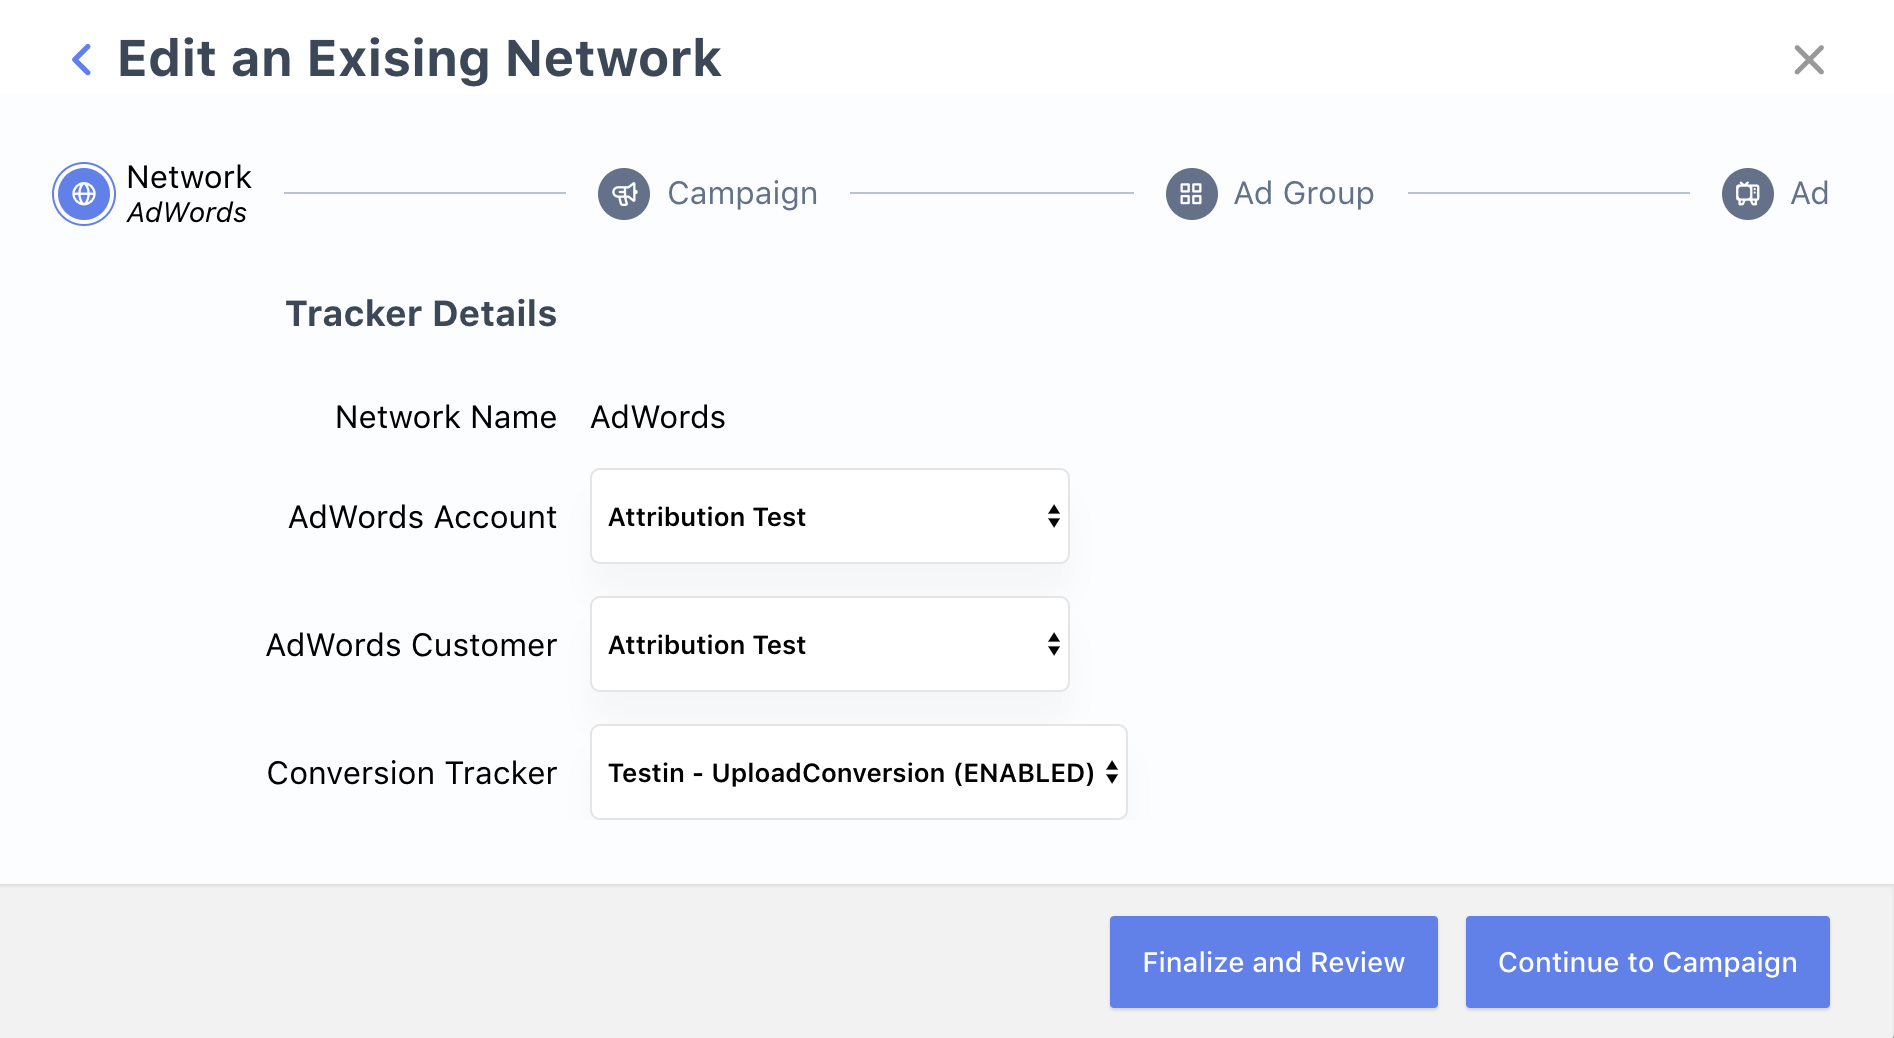This screenshot has height=1038, width=1894.
Task: Click the Ad step icon
Action: (x=1747, y=194)
